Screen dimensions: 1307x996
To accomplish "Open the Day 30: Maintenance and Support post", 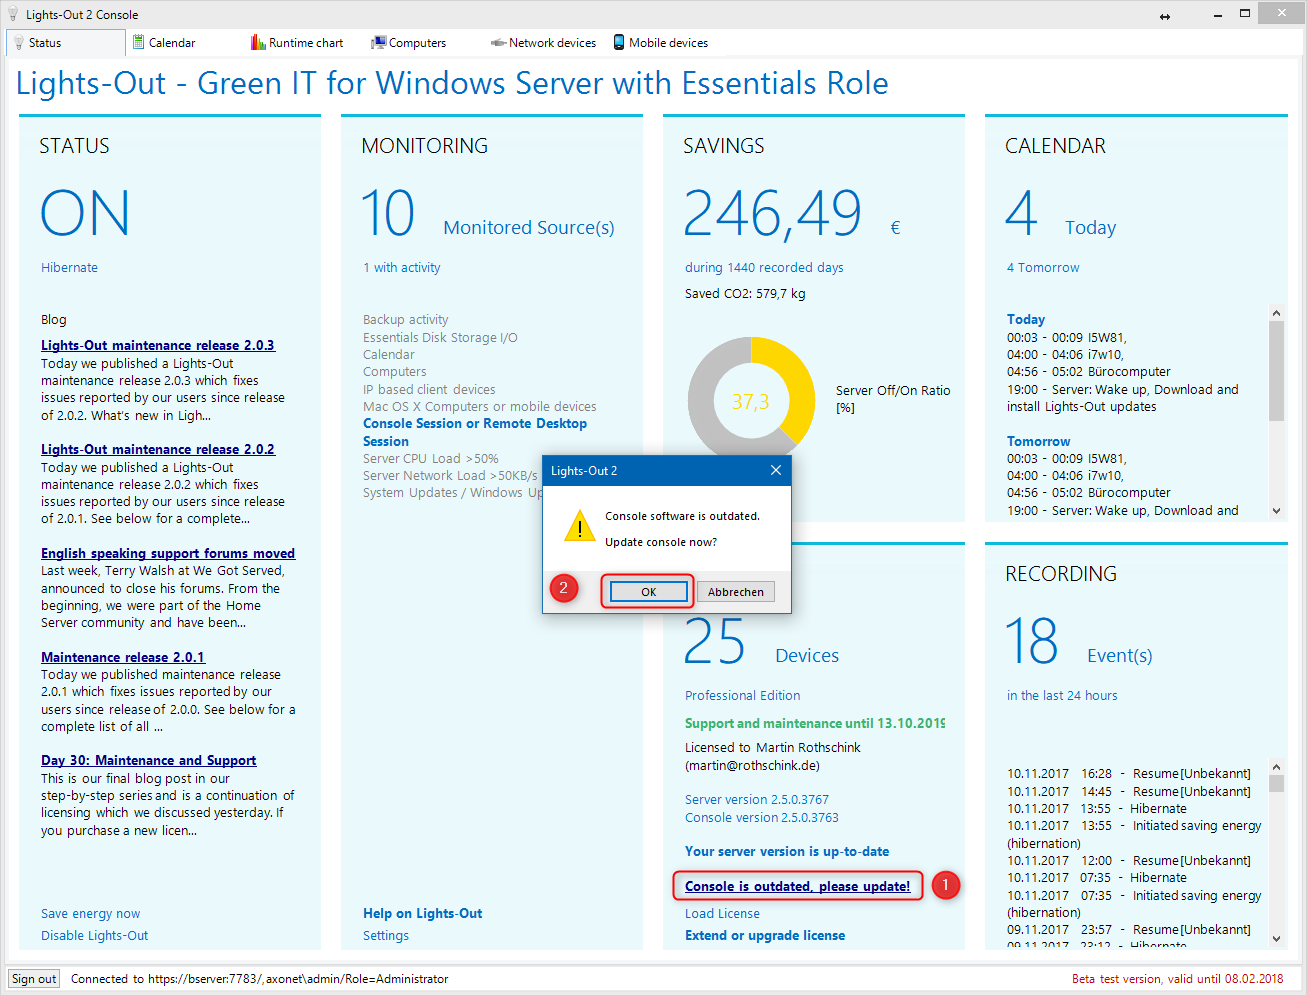I will click(149, 760).
